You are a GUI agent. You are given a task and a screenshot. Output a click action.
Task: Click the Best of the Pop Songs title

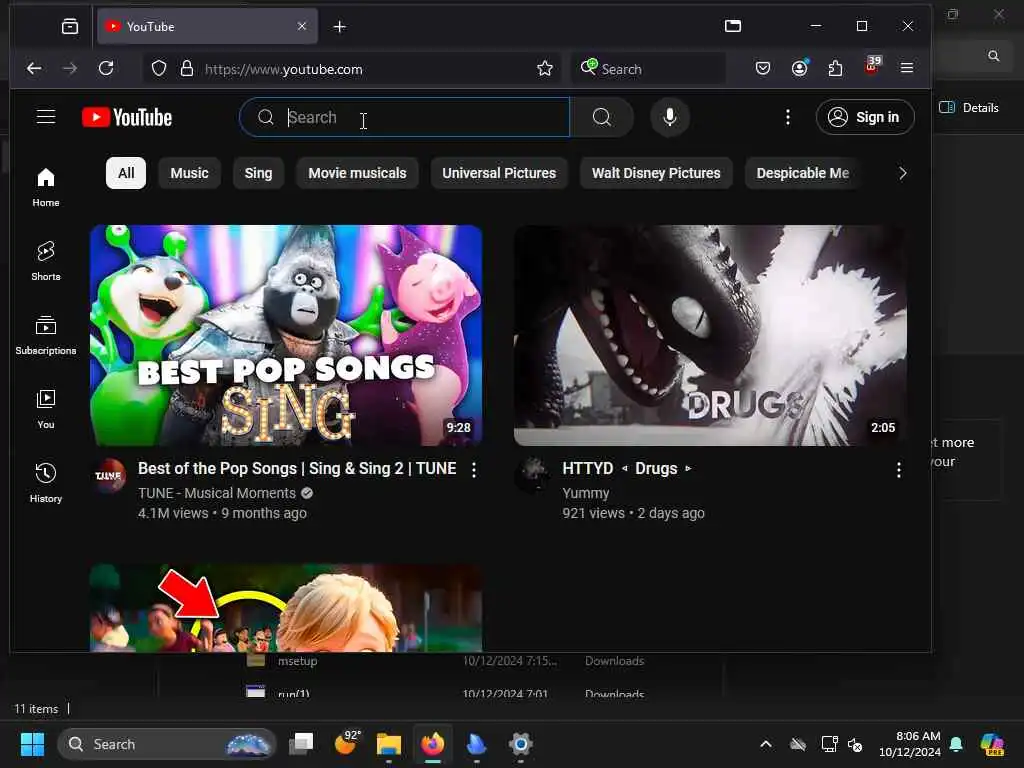point(297,468)
